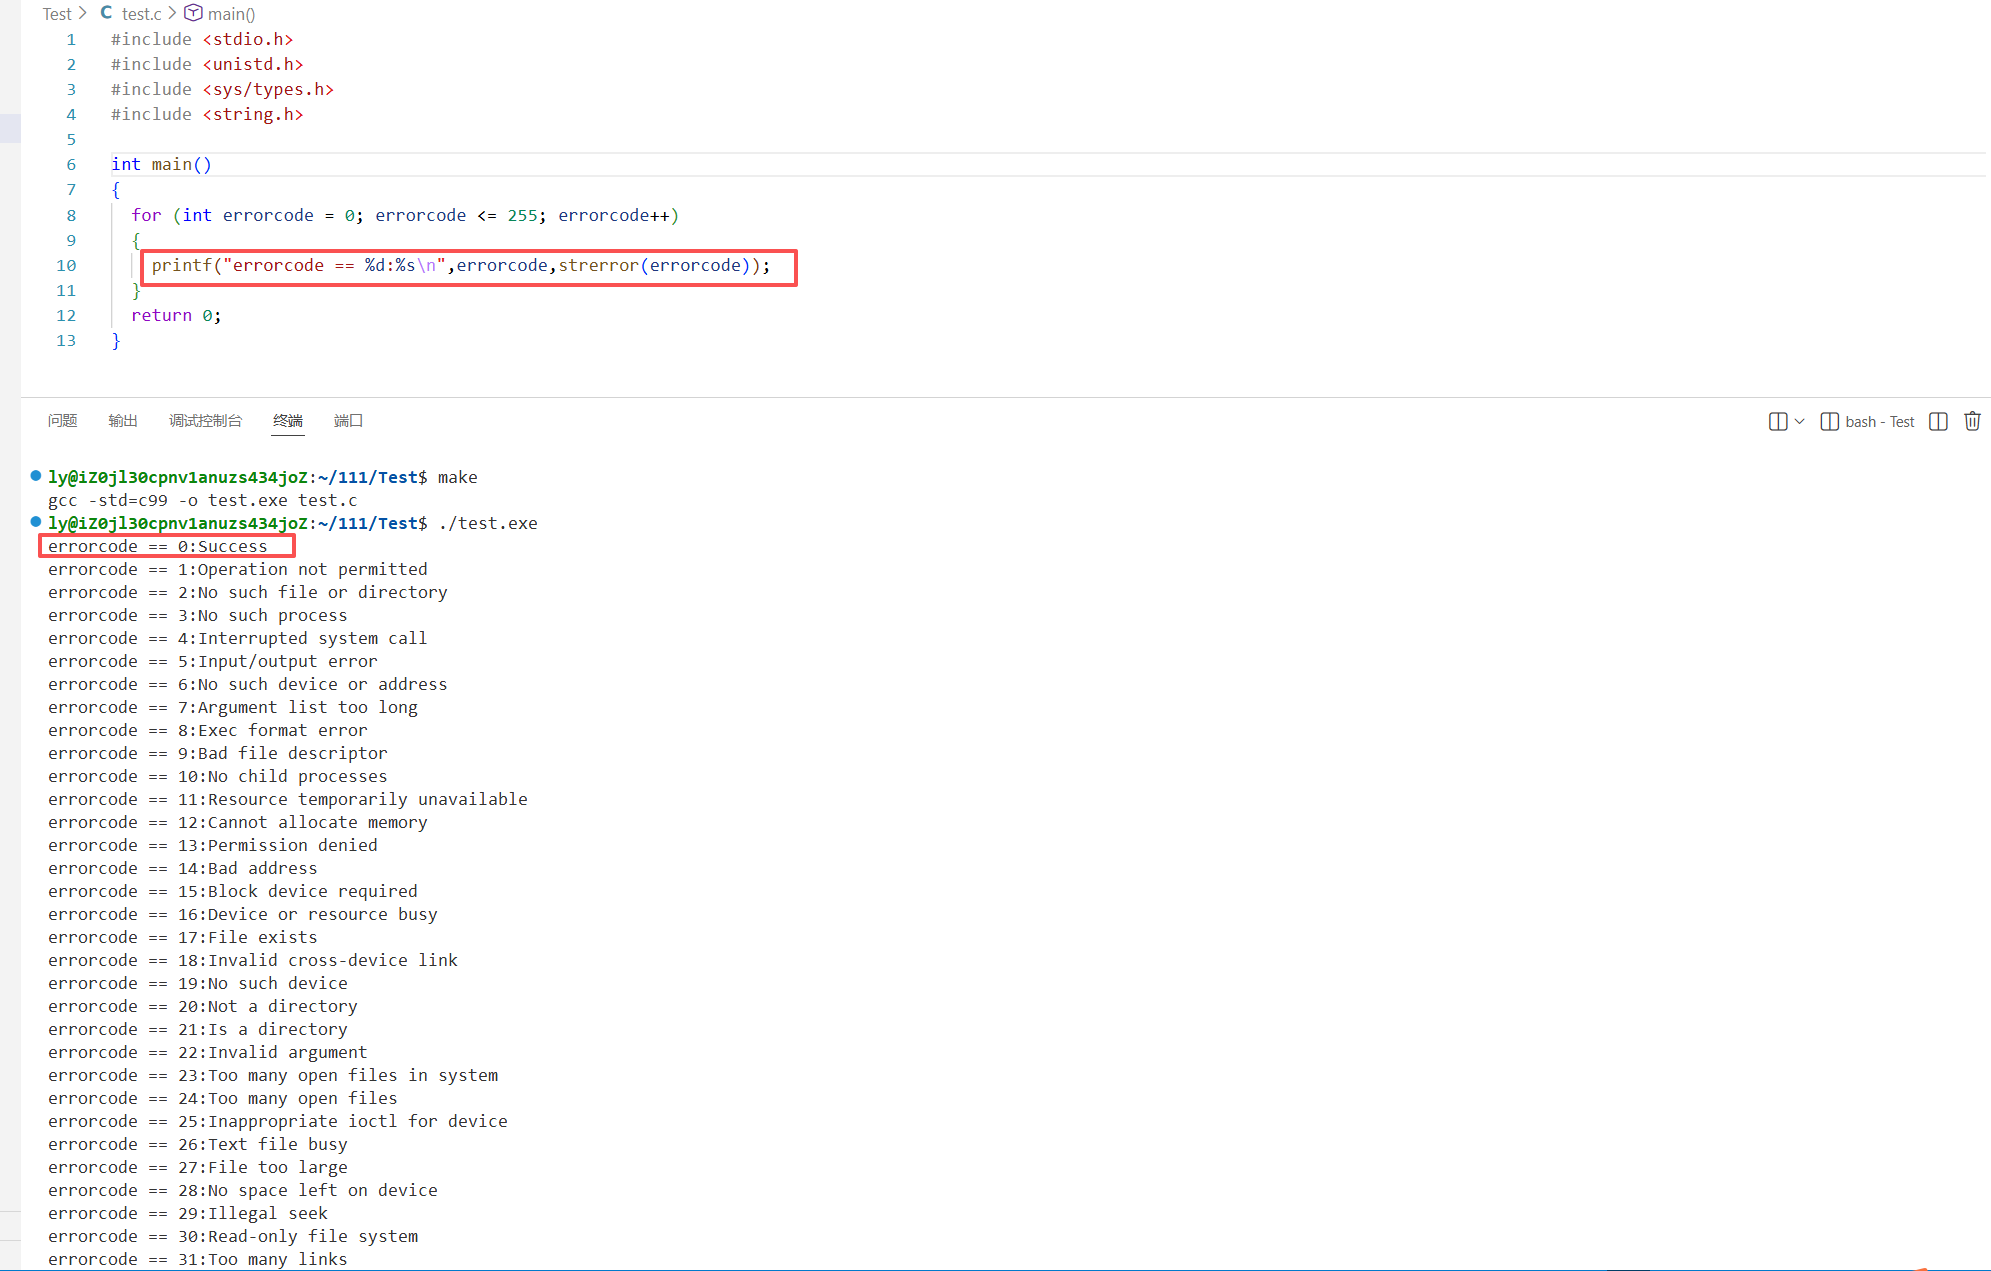Select the 端口 panel tab
This screenshot has width=1991, height=1271.
click(348, 420)
